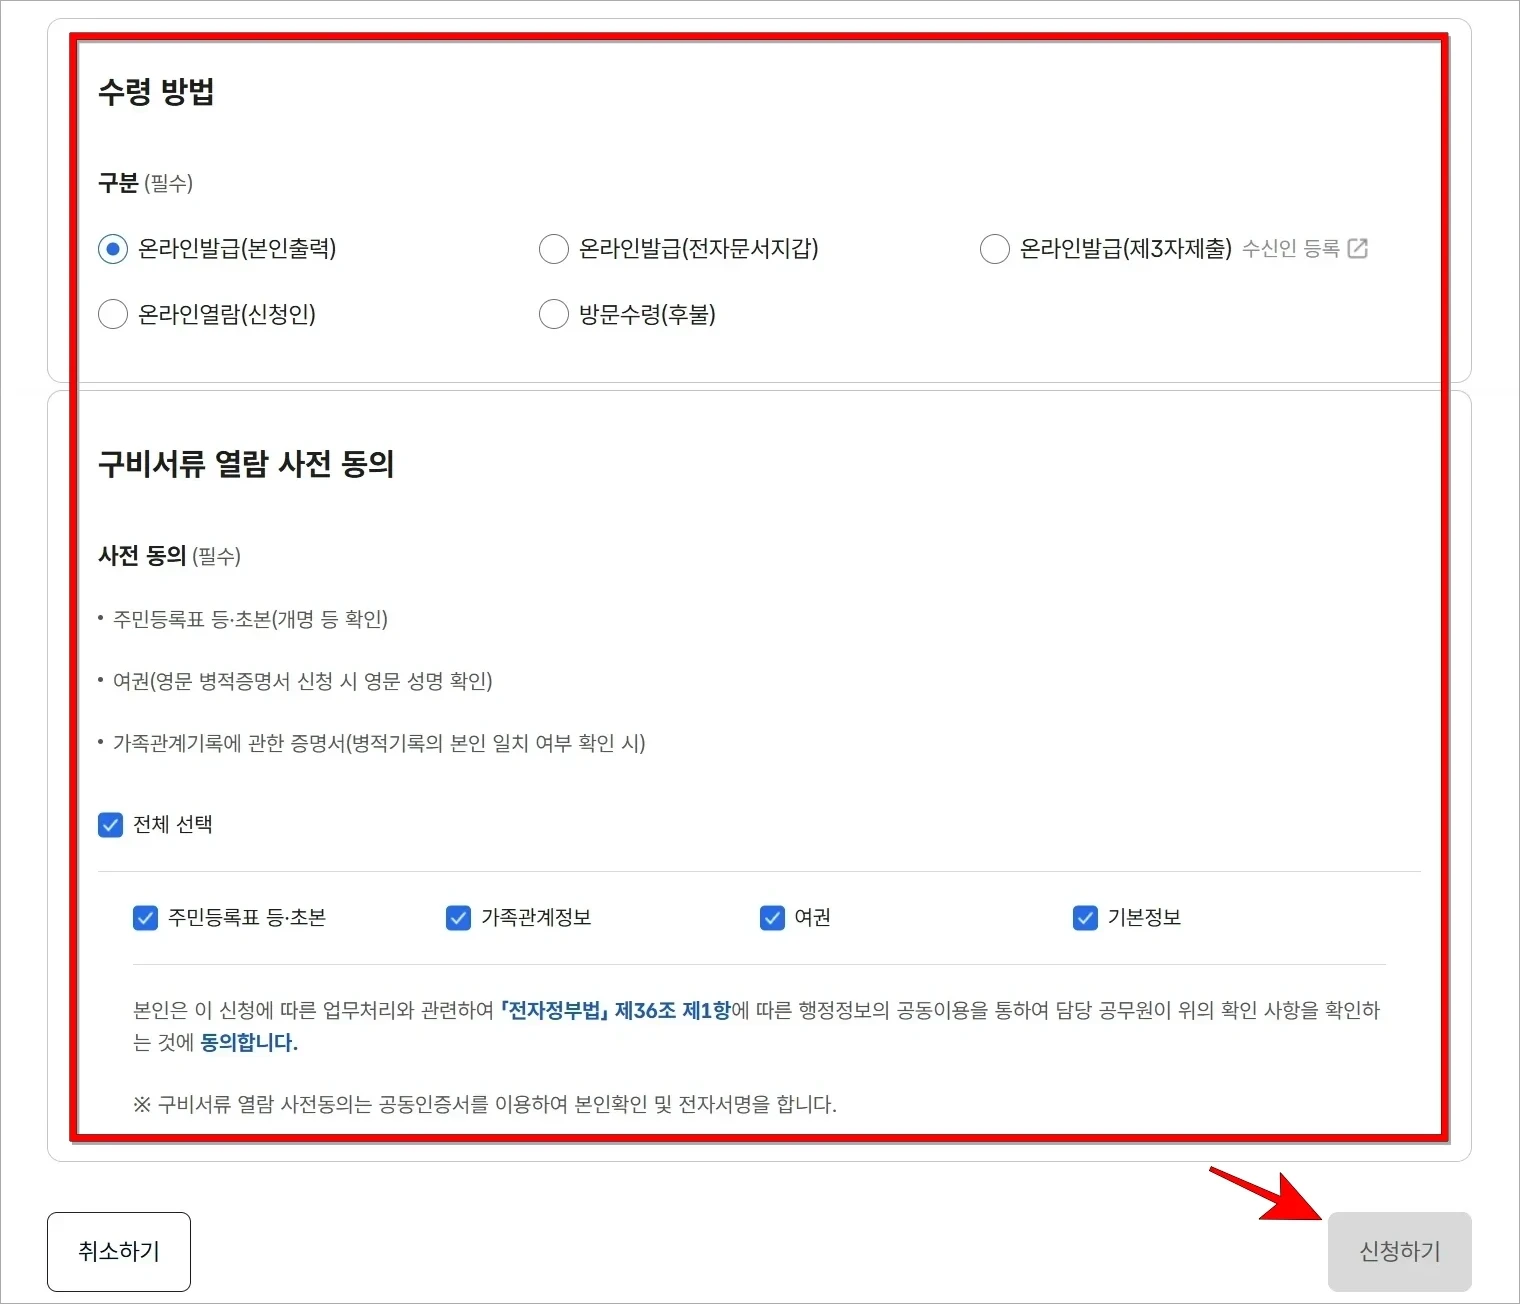Open the 전자정부법 제36조 제1항 link
This screenshot has width=1520, height=1304.
(x=616, y=1010)
